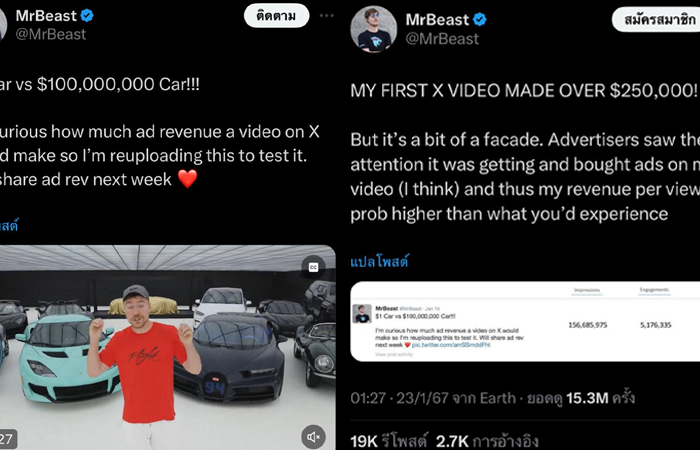Click the small avatar inside analytics image
This screenshot has height=450, width=700.
[362, 314]
